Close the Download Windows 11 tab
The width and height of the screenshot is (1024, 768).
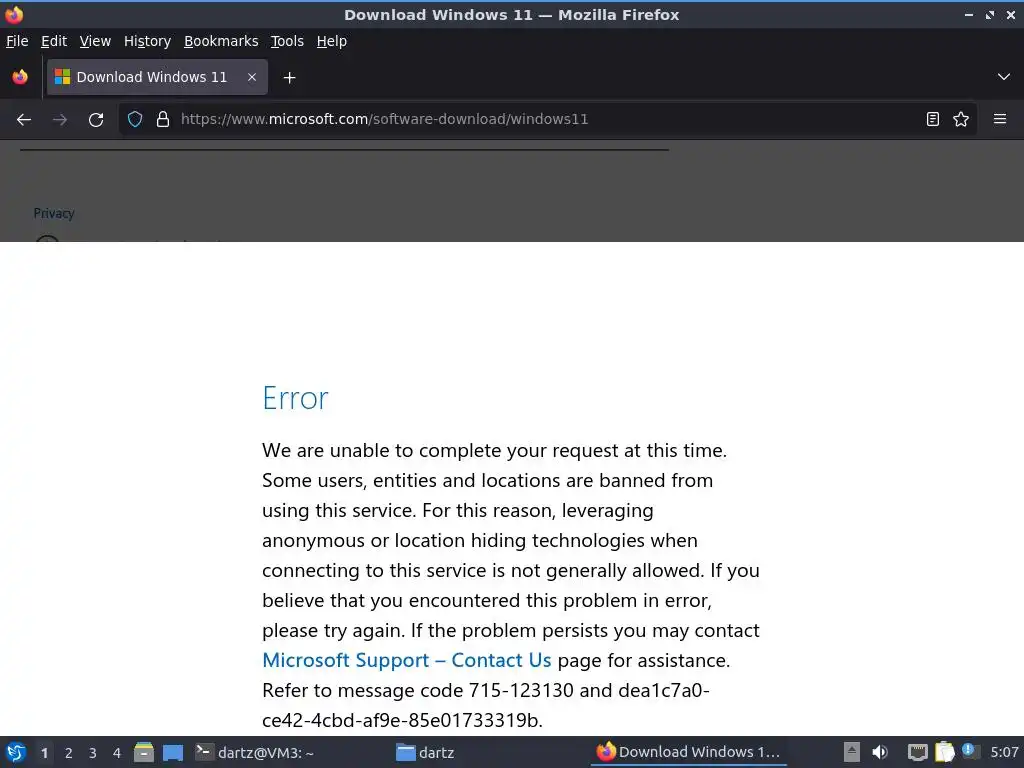[x=252, y=77]
